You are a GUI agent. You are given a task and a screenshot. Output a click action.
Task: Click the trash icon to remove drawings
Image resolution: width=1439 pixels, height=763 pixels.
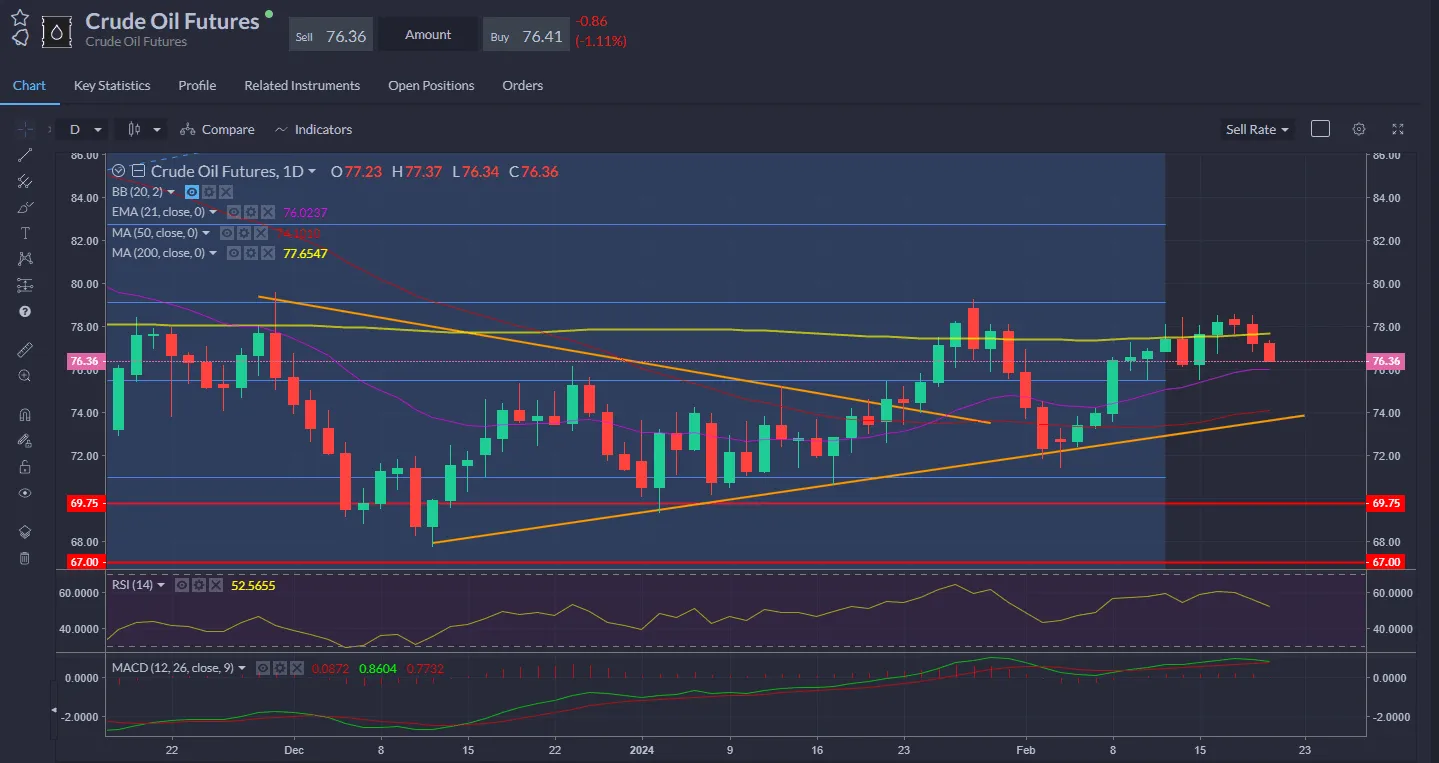pos(25,558)
